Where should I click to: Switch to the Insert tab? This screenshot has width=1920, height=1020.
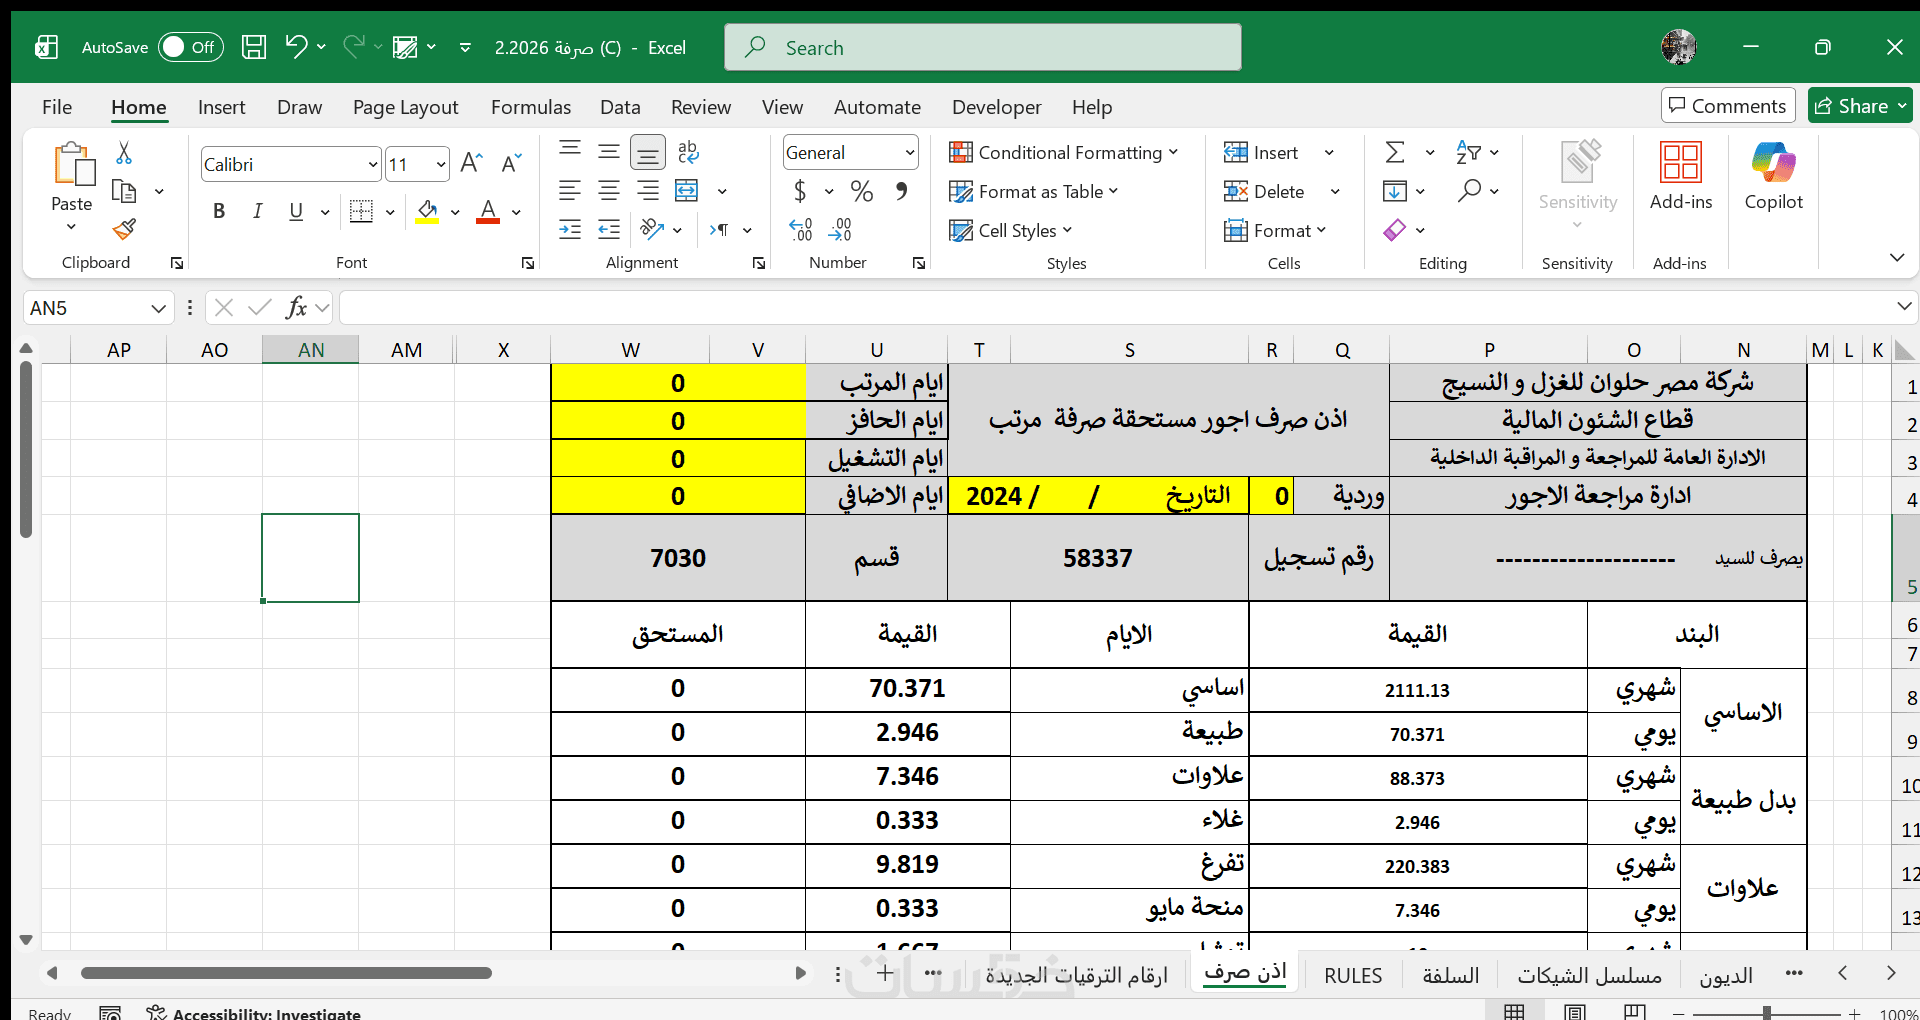pos(221,107)
